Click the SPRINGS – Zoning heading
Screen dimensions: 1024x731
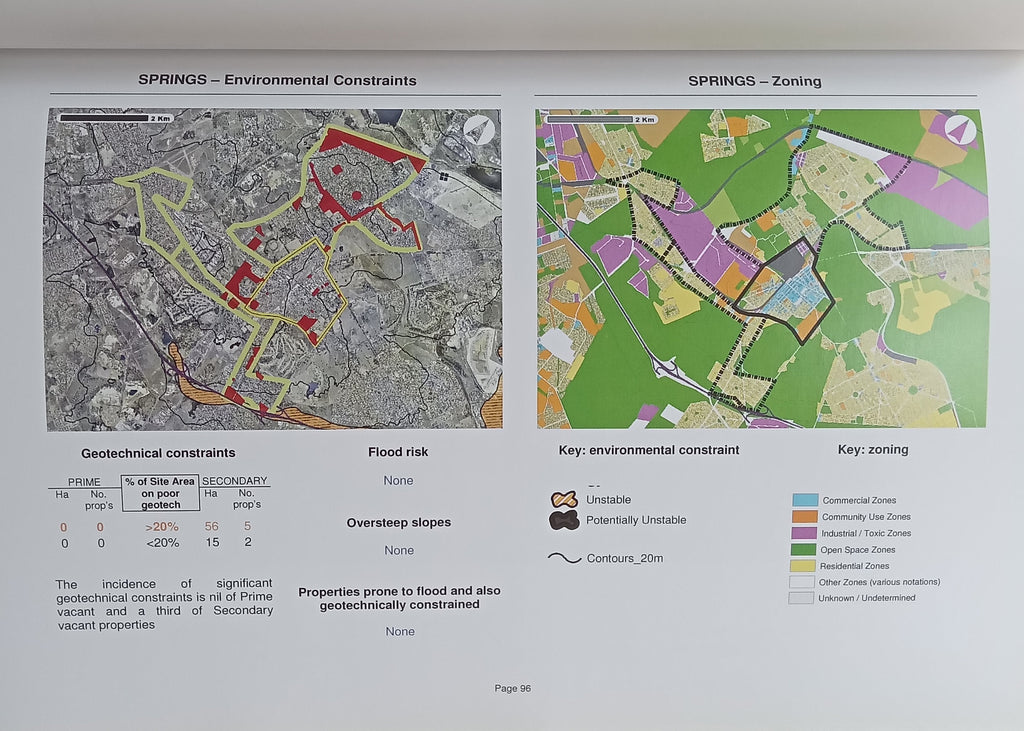click(x=754, y=81)
